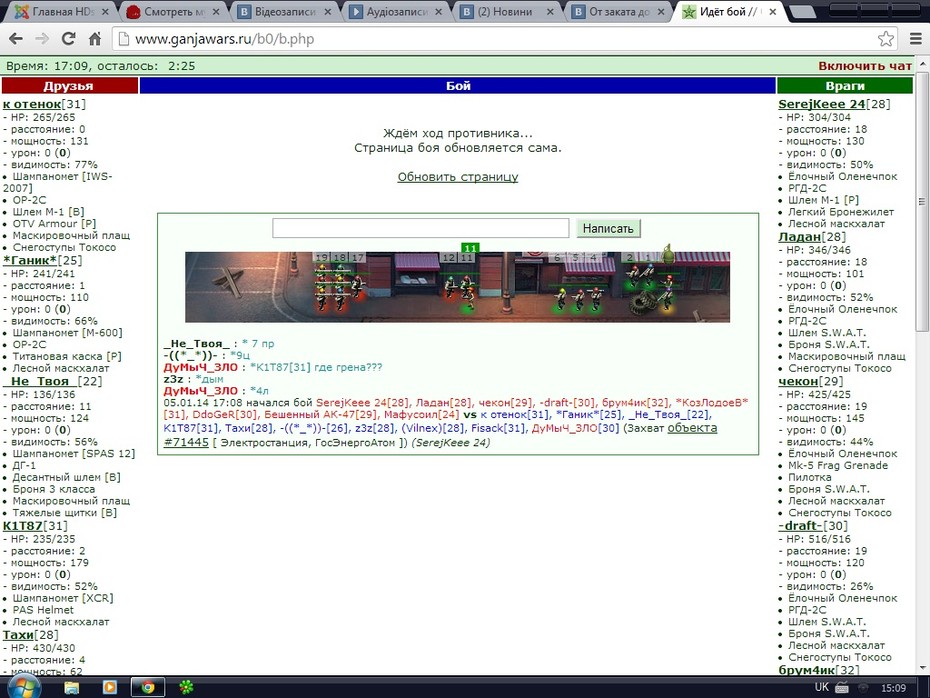Viewport: 930px width, 698px height.
Task: Open the объекта #71445 link
Action: coord(692,428)
